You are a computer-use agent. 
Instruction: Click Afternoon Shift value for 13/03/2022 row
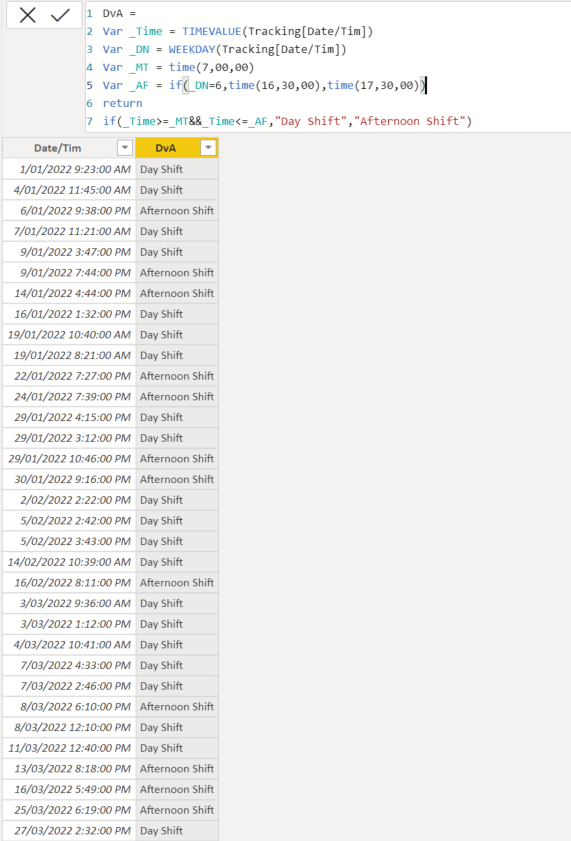(177, 768)
